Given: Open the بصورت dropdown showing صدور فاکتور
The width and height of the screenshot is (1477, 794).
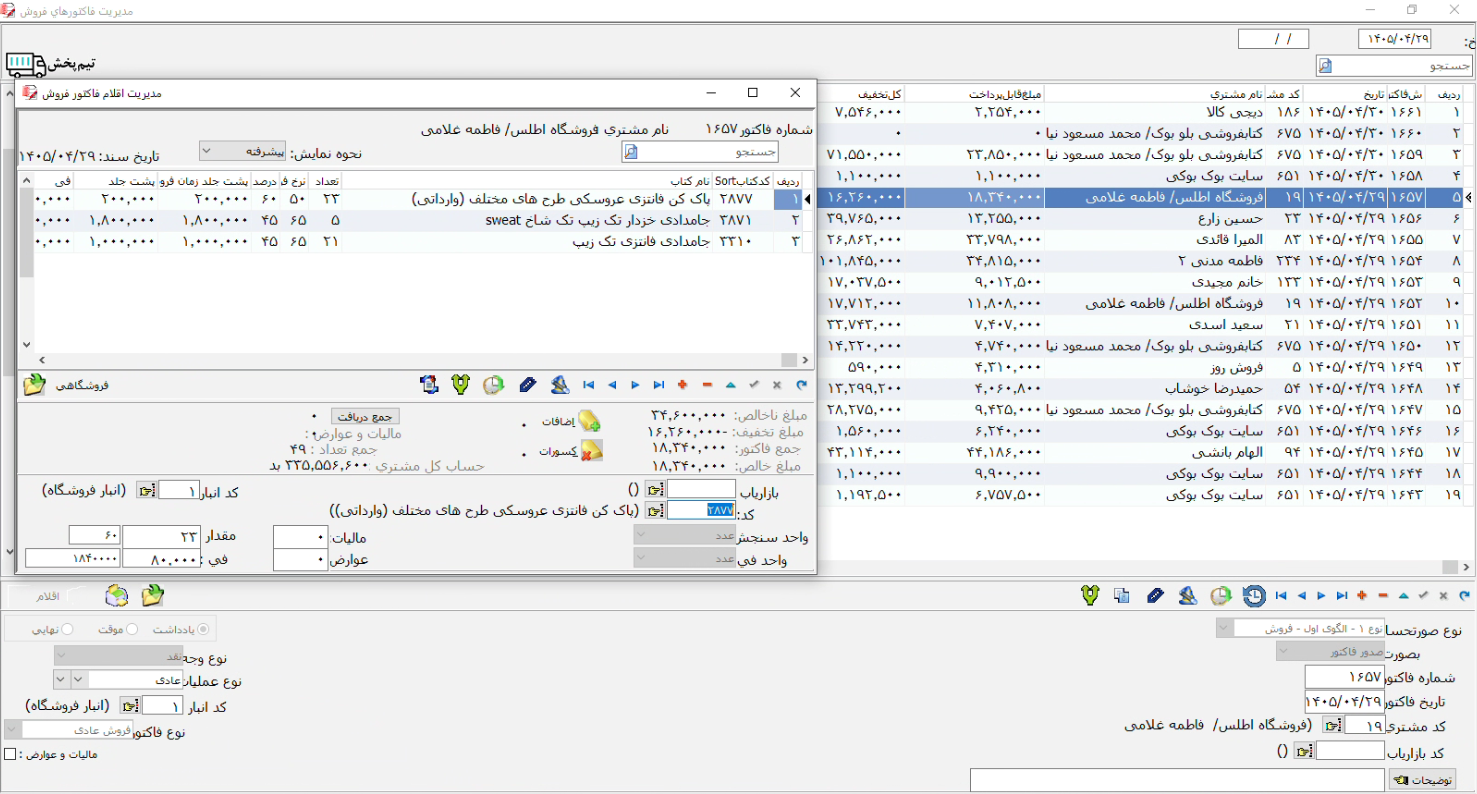Looking at the screenshot, I should tap(1330, 651).
